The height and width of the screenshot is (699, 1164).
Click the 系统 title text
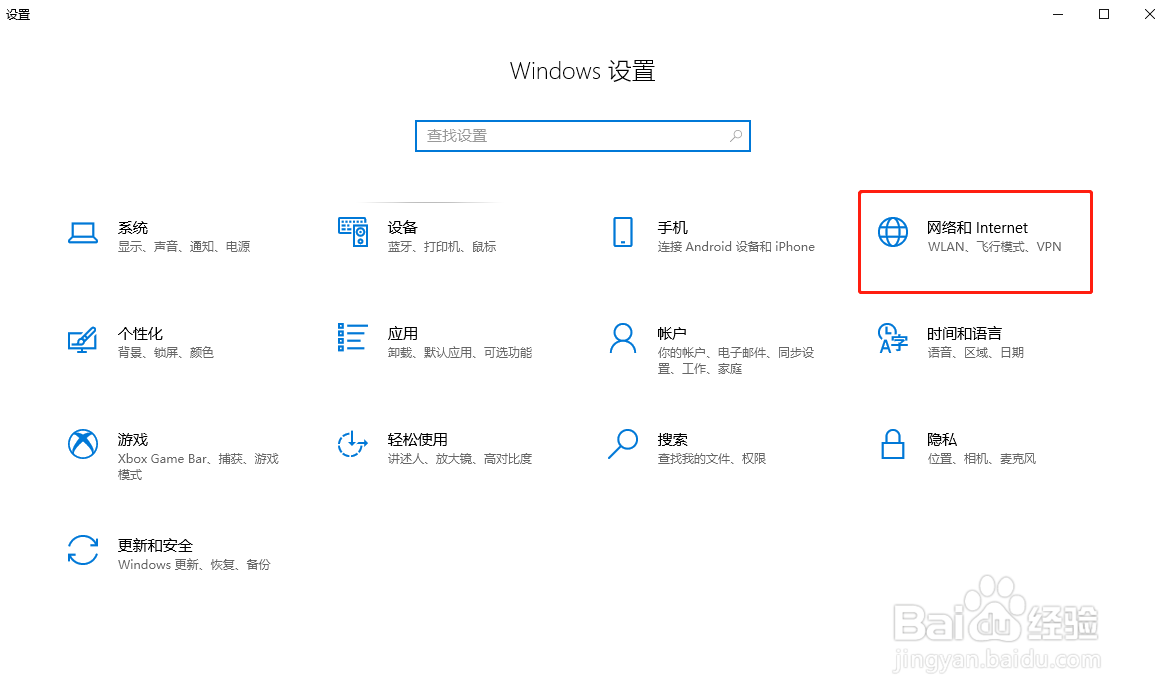click(133, 228)
